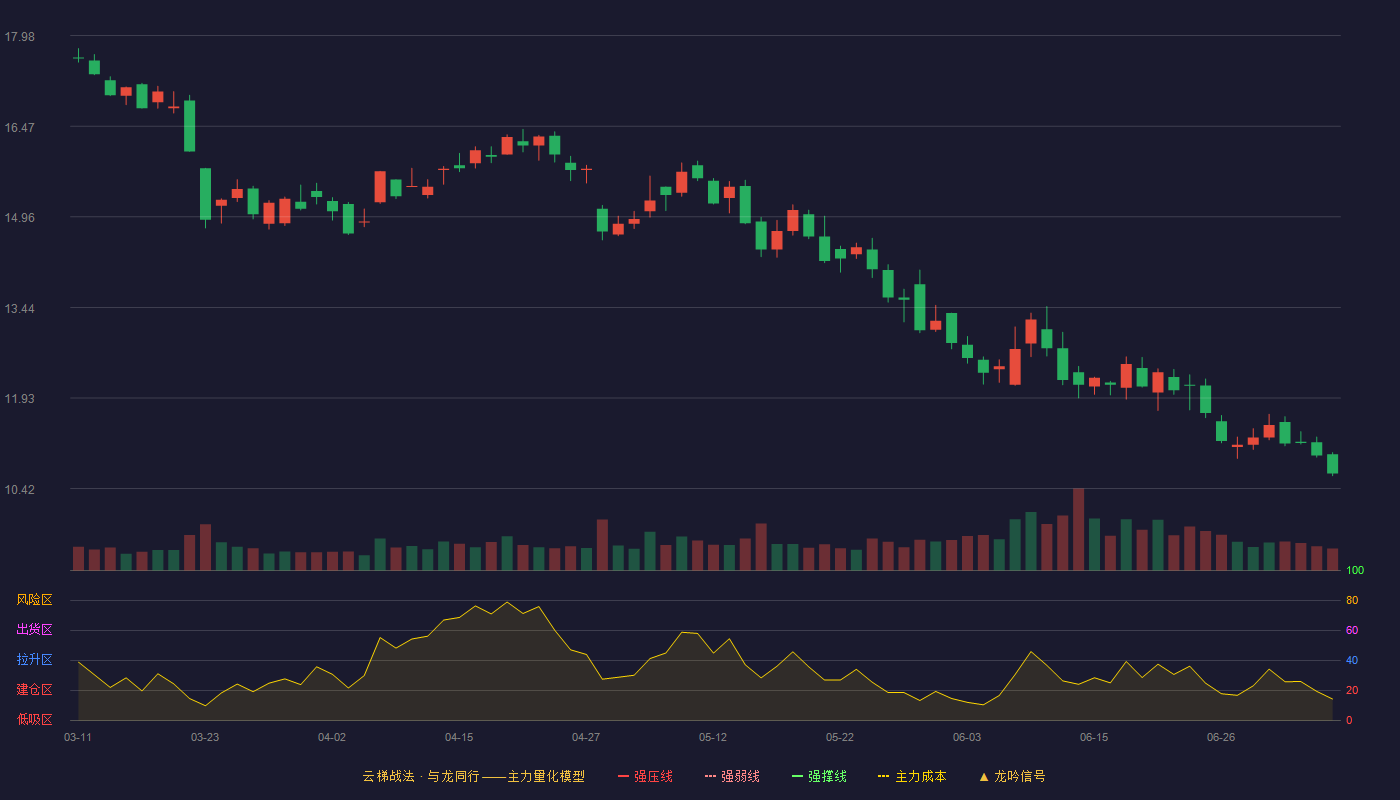Click the 06-26 date axis label

click(x=1221, y=737)
